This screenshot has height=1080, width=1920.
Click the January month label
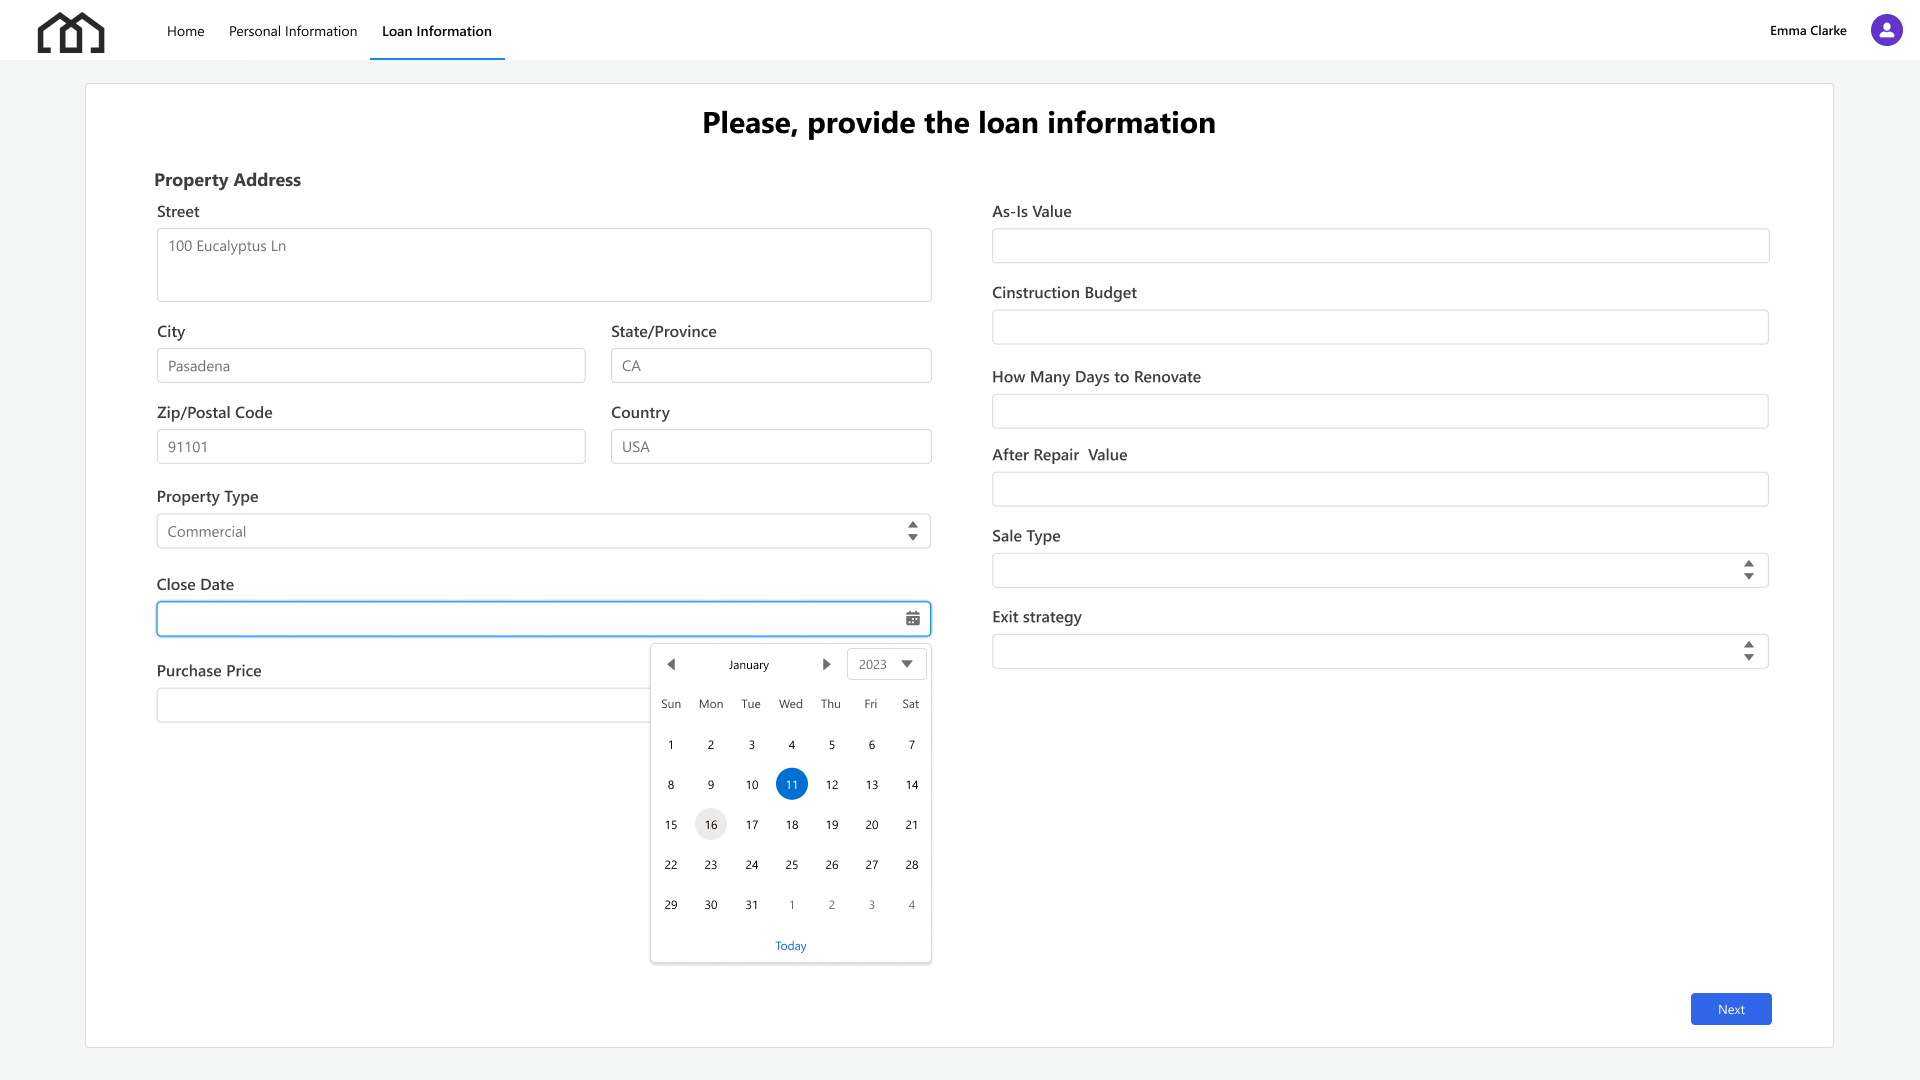[x=749, y=665]
